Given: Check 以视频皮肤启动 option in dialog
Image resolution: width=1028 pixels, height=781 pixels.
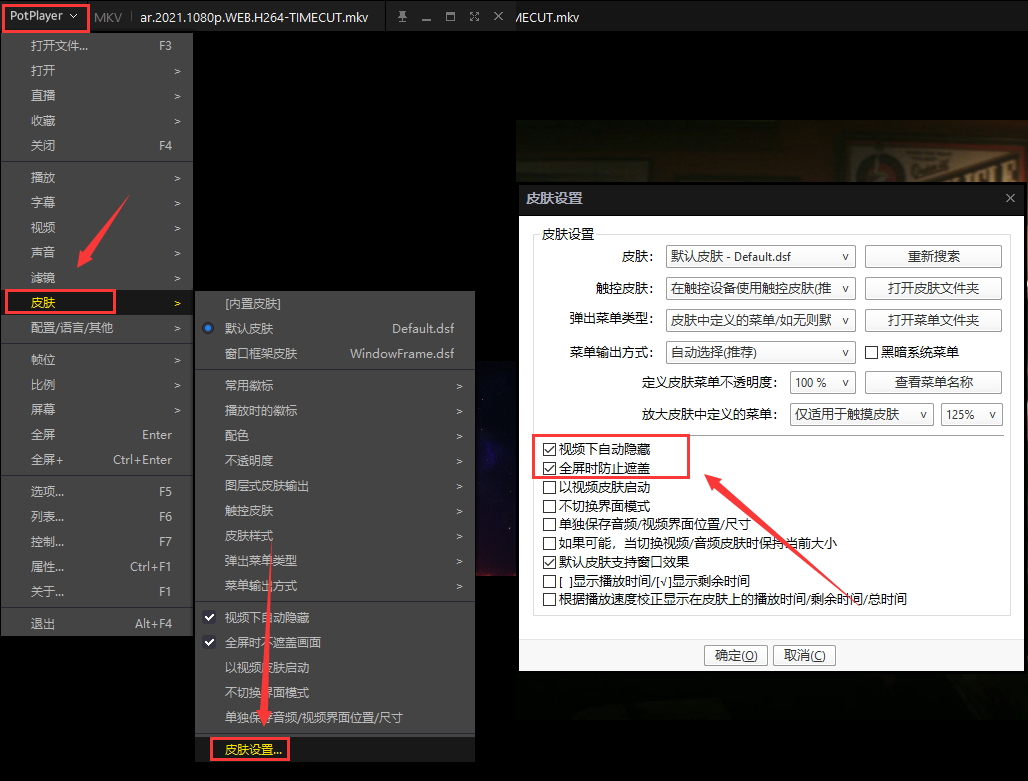Looking at the screenshot, I should click(549, 487).
